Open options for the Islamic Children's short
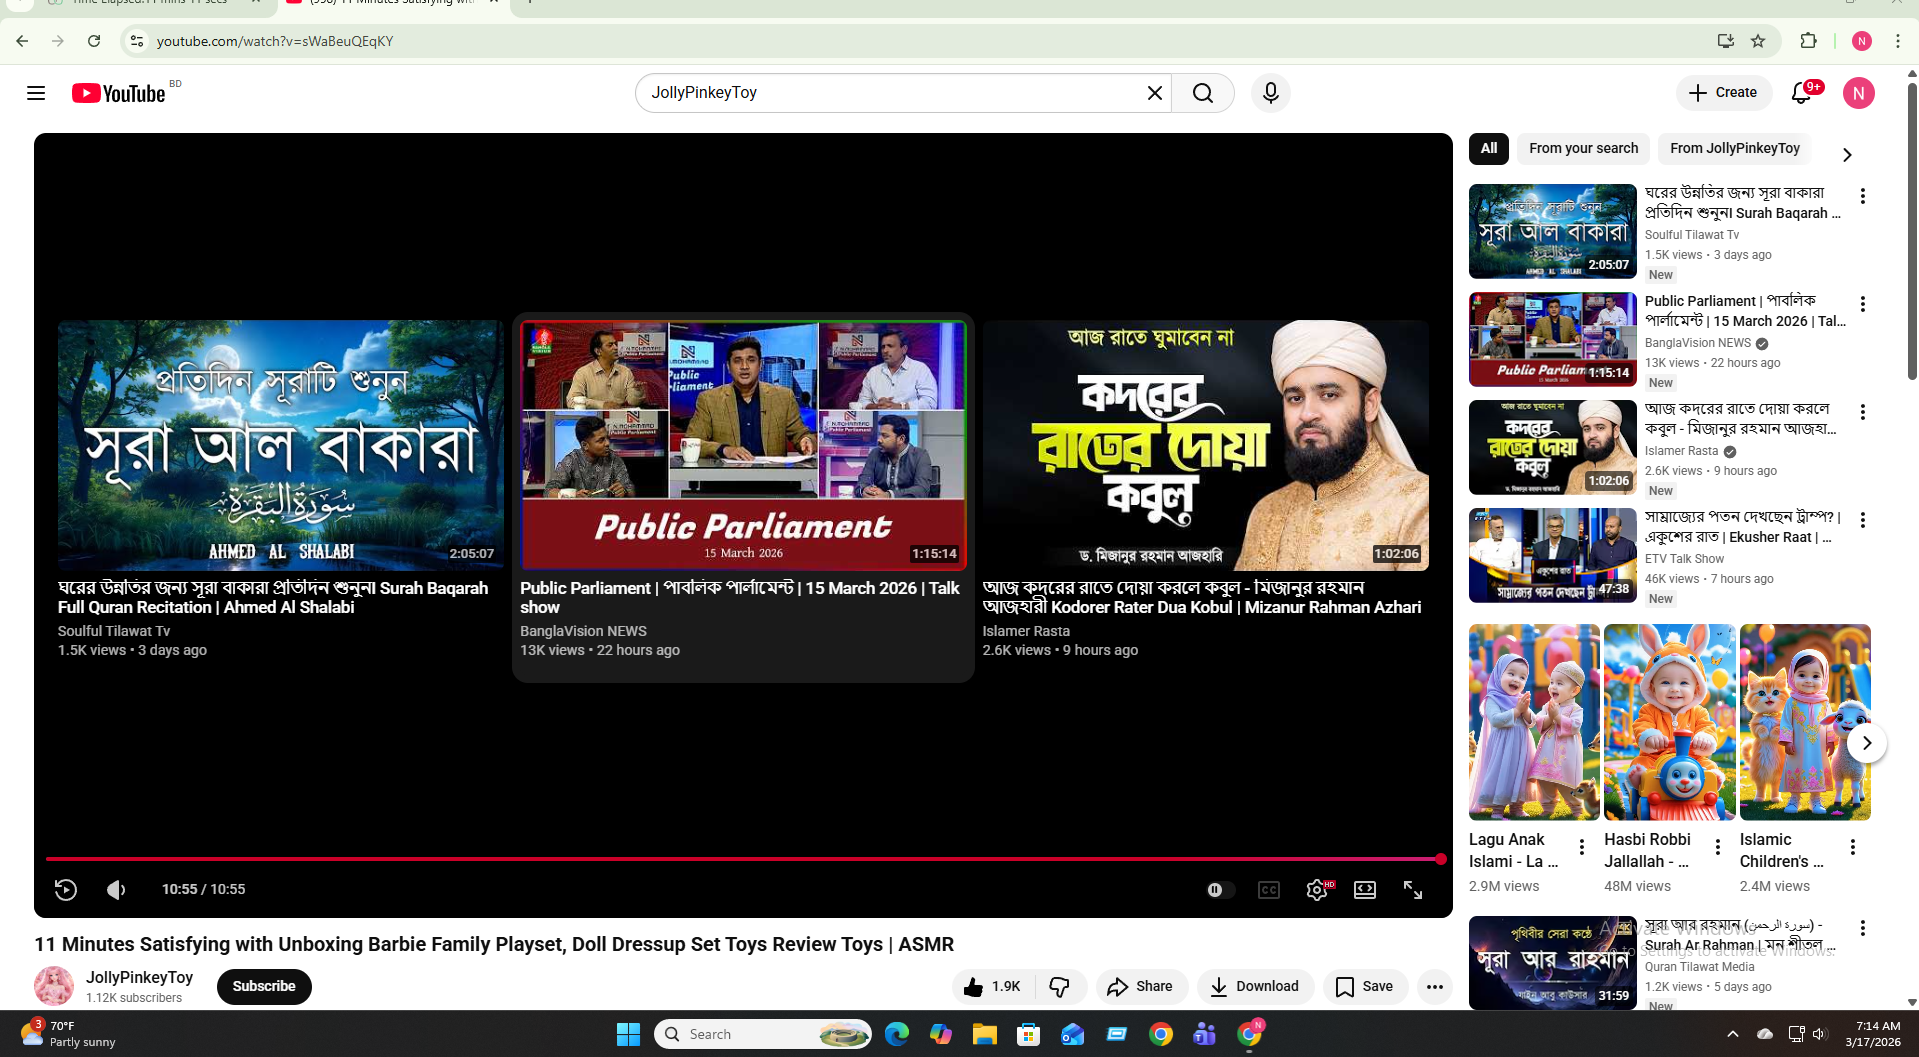 click(x=1852, y=848)
